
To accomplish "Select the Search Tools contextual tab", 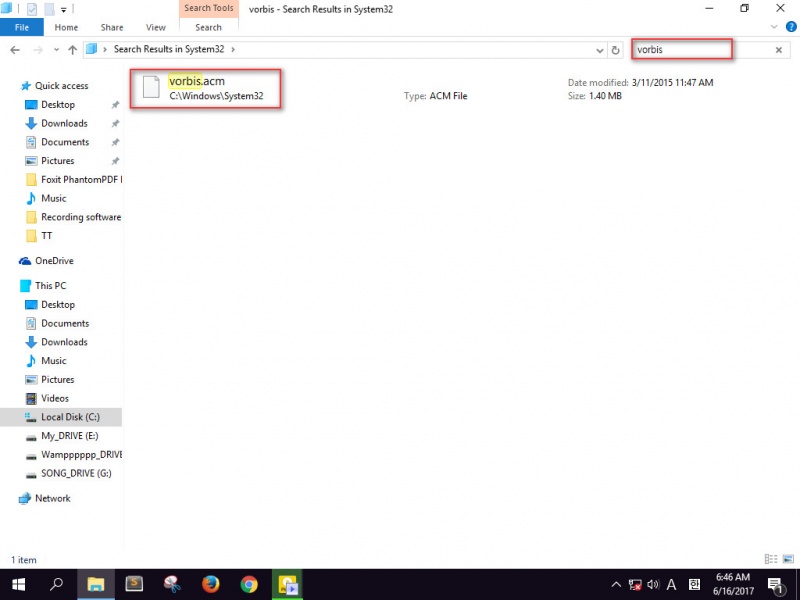I will pos(209,8).
